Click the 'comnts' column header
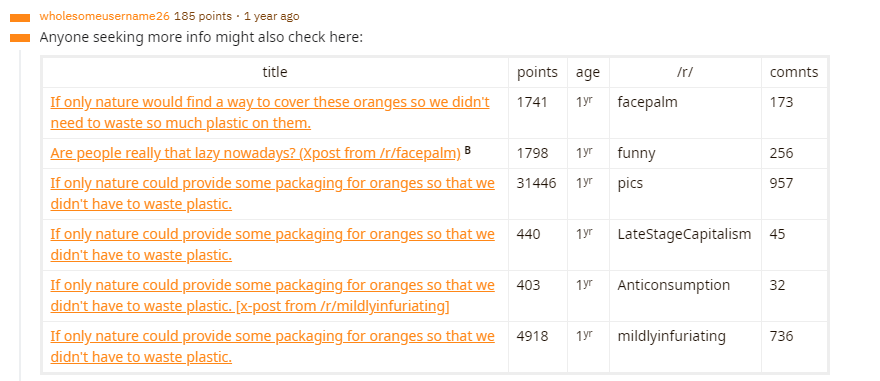The width and height of the screenshot is (880, 381). click(x=794, y=72)
